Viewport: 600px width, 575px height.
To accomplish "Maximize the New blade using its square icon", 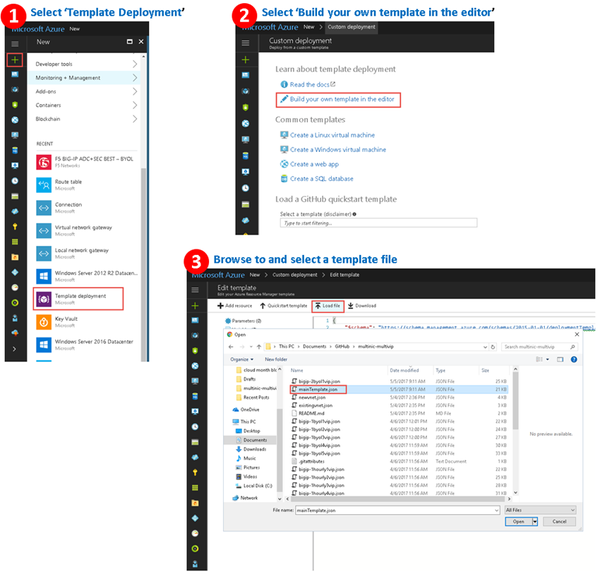I will [130, 42].
